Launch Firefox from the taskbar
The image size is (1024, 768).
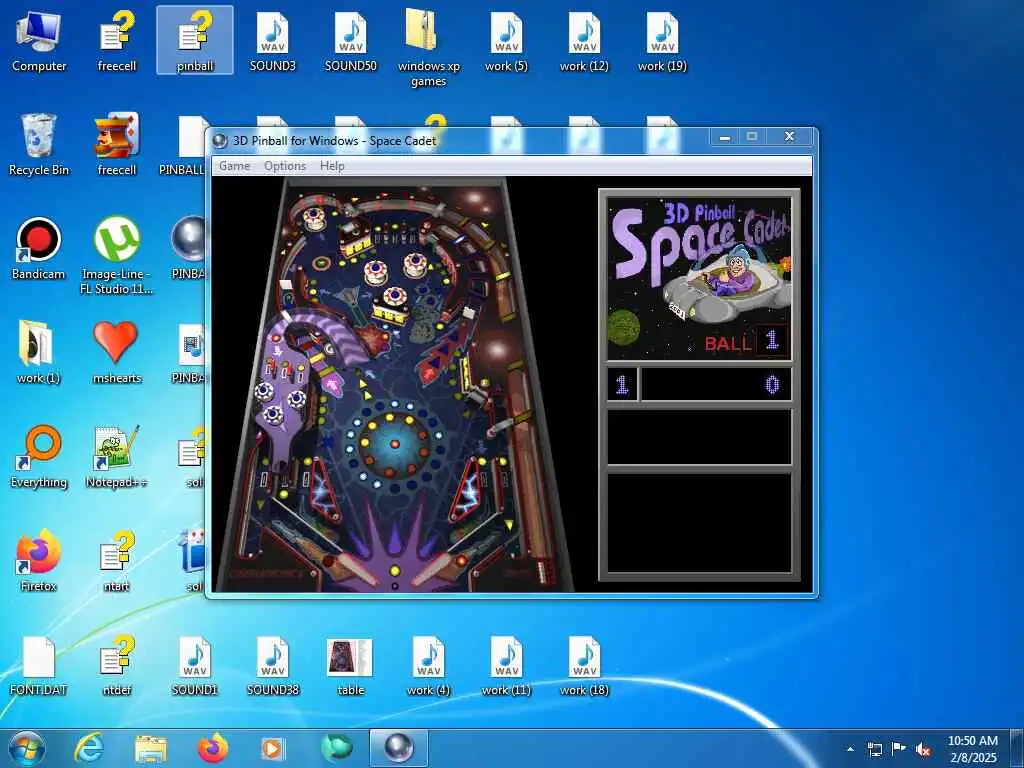point(213,748)
